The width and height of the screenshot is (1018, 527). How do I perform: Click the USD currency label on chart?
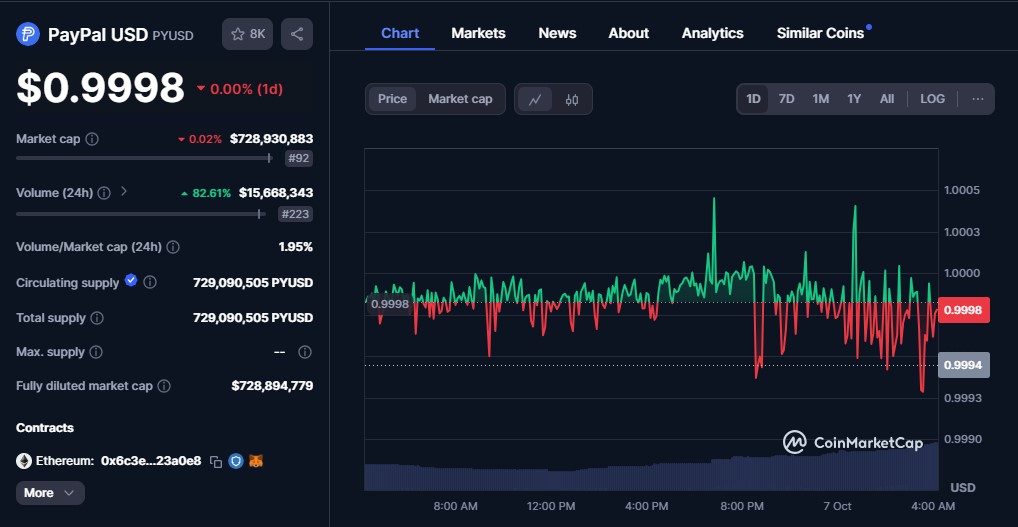click(963, 487)
